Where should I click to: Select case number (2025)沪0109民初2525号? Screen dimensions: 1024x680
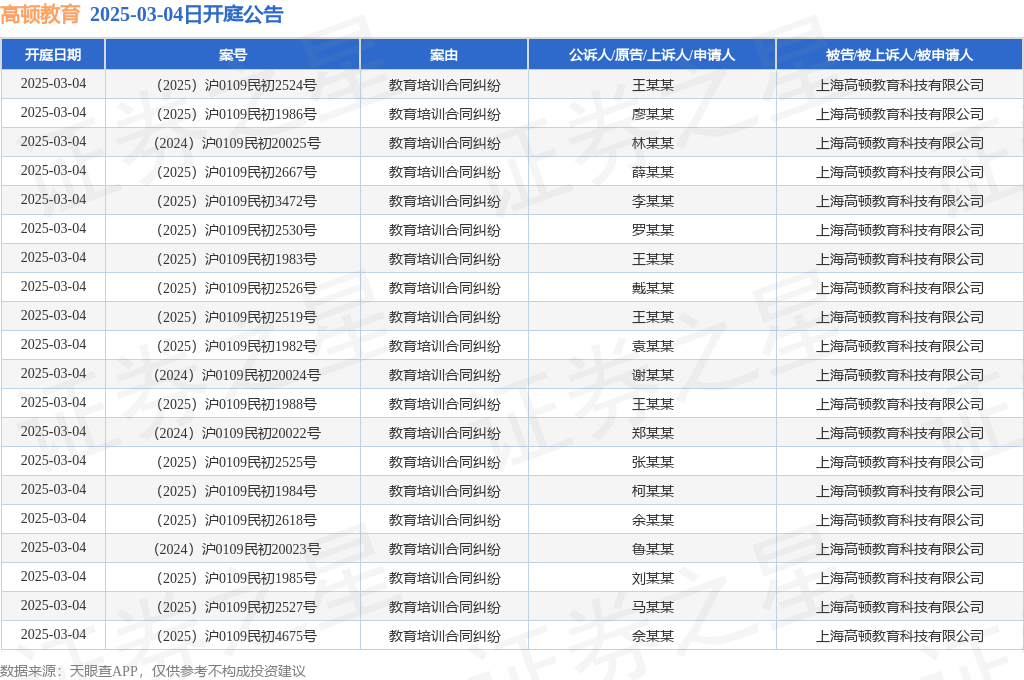[x=236, y=462]
